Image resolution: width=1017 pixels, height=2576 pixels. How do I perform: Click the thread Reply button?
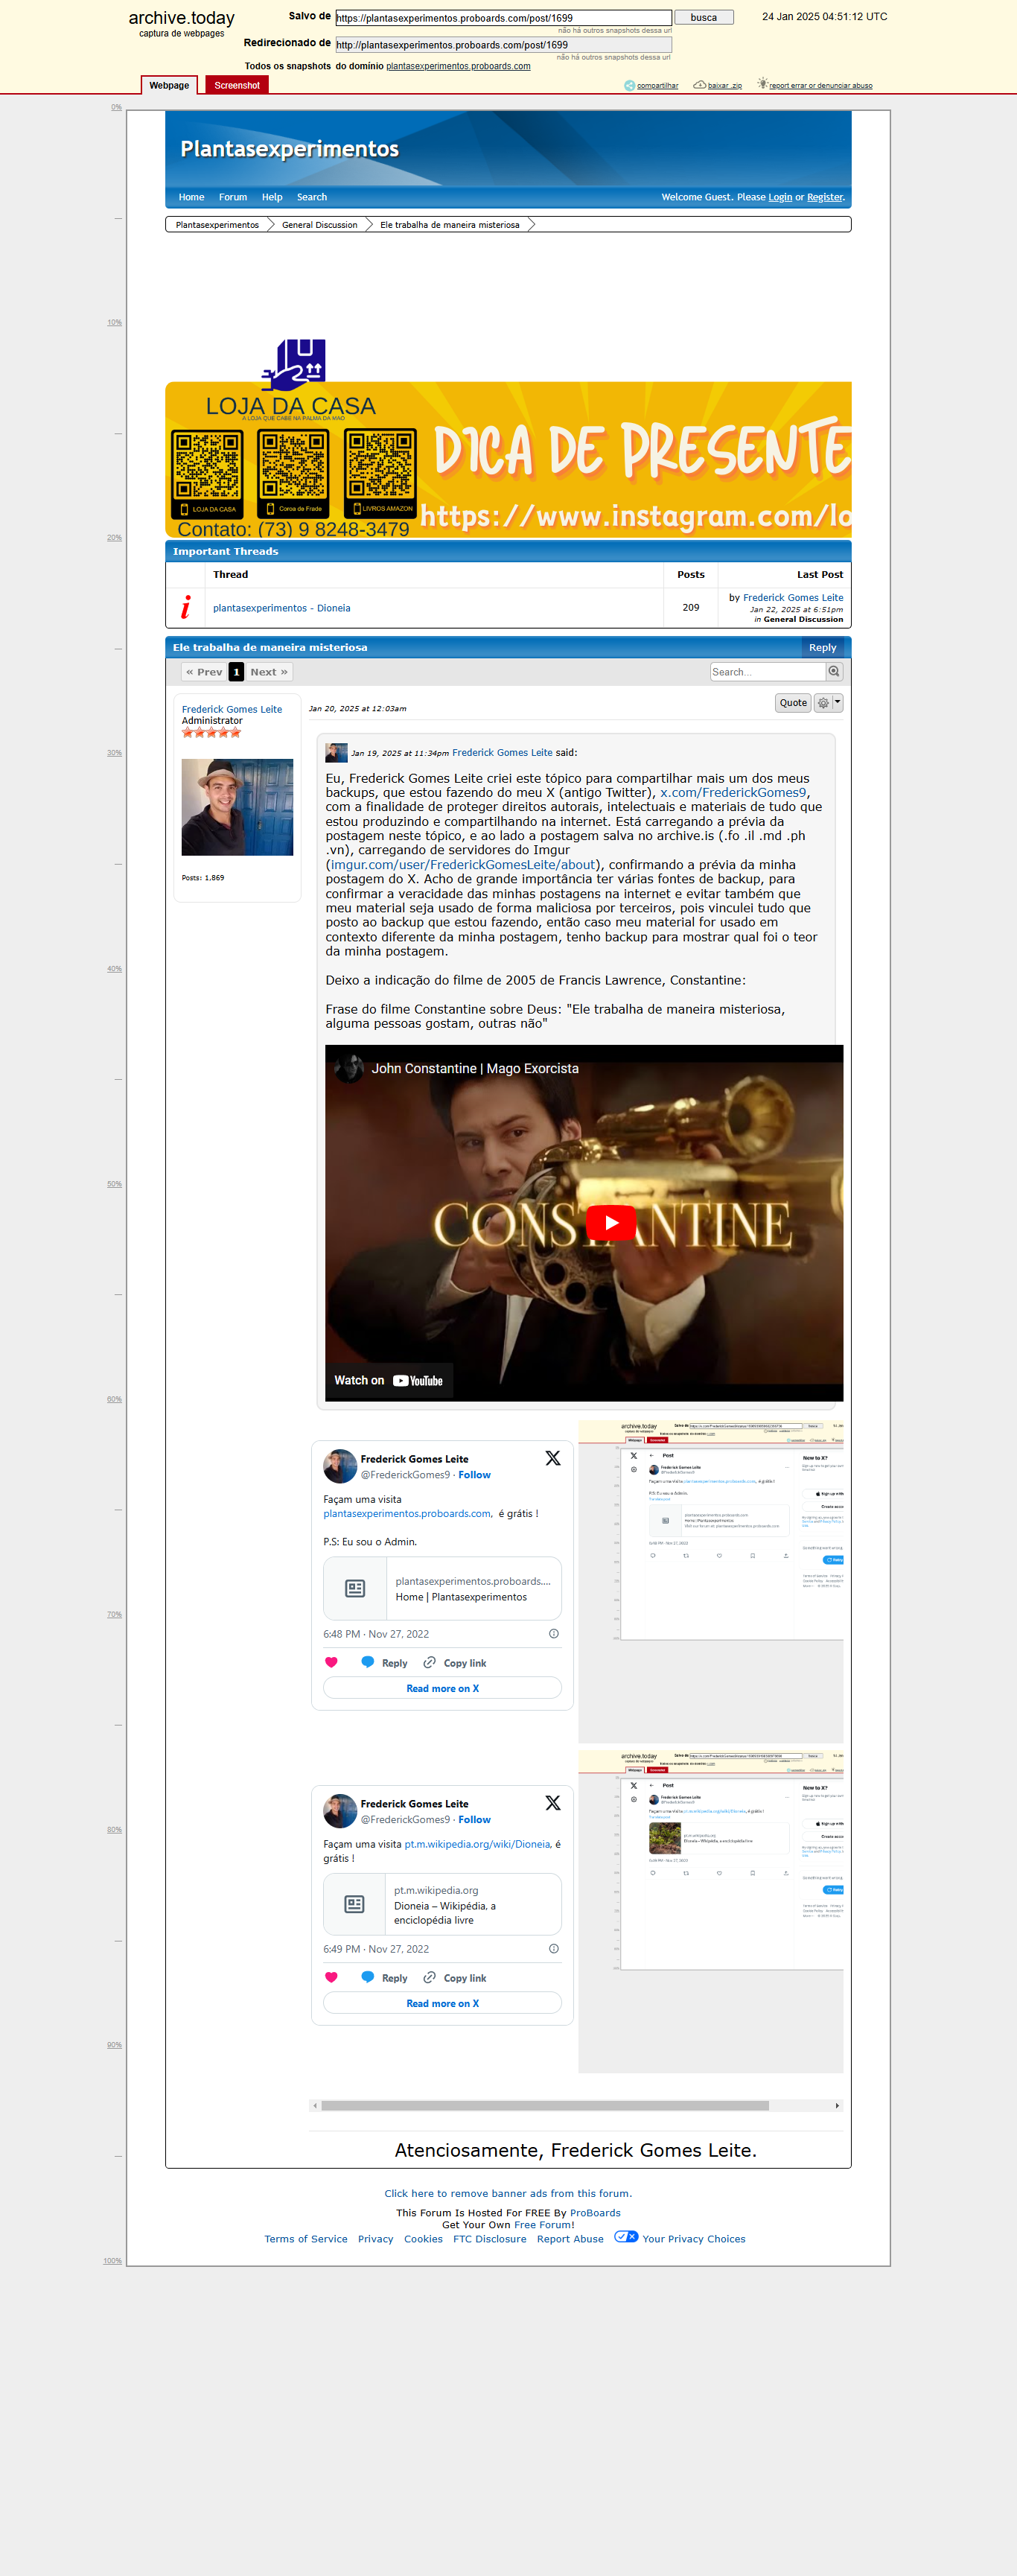click(822, 647)
